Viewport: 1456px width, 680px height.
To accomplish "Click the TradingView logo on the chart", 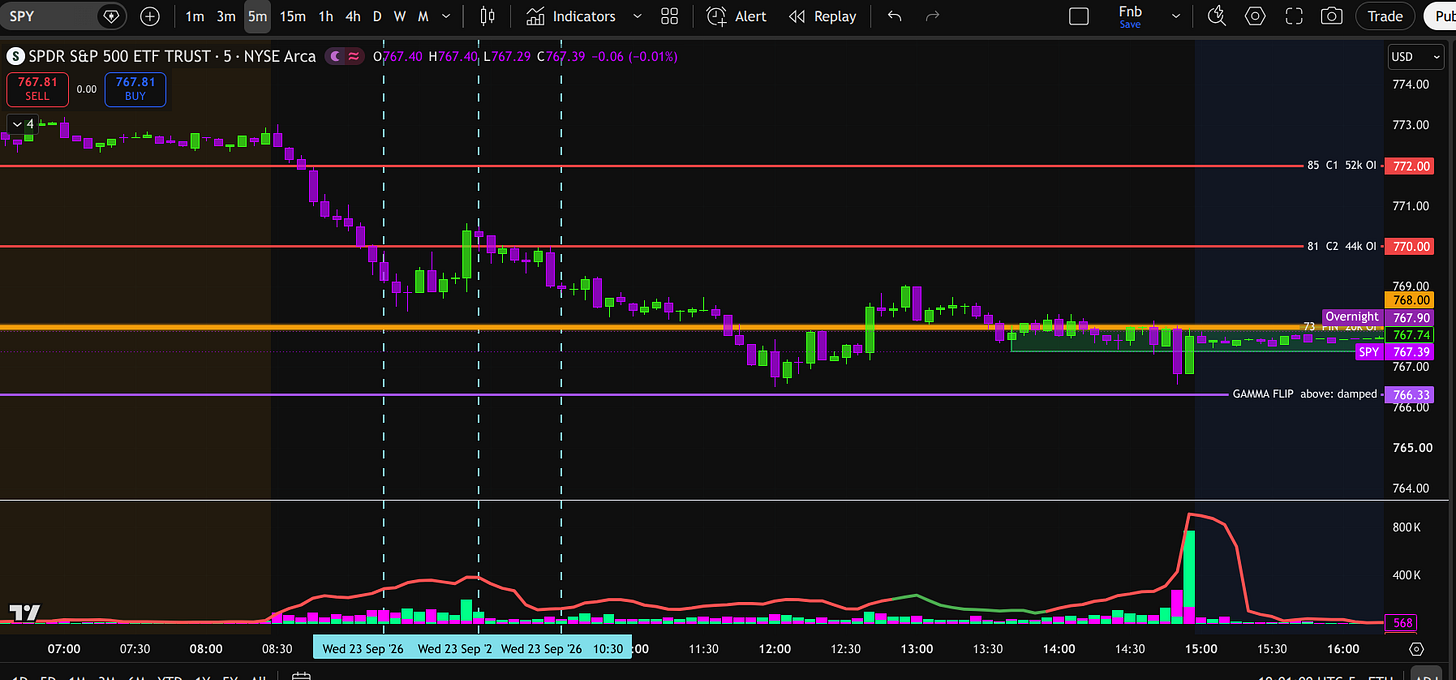I will point(24,613).
